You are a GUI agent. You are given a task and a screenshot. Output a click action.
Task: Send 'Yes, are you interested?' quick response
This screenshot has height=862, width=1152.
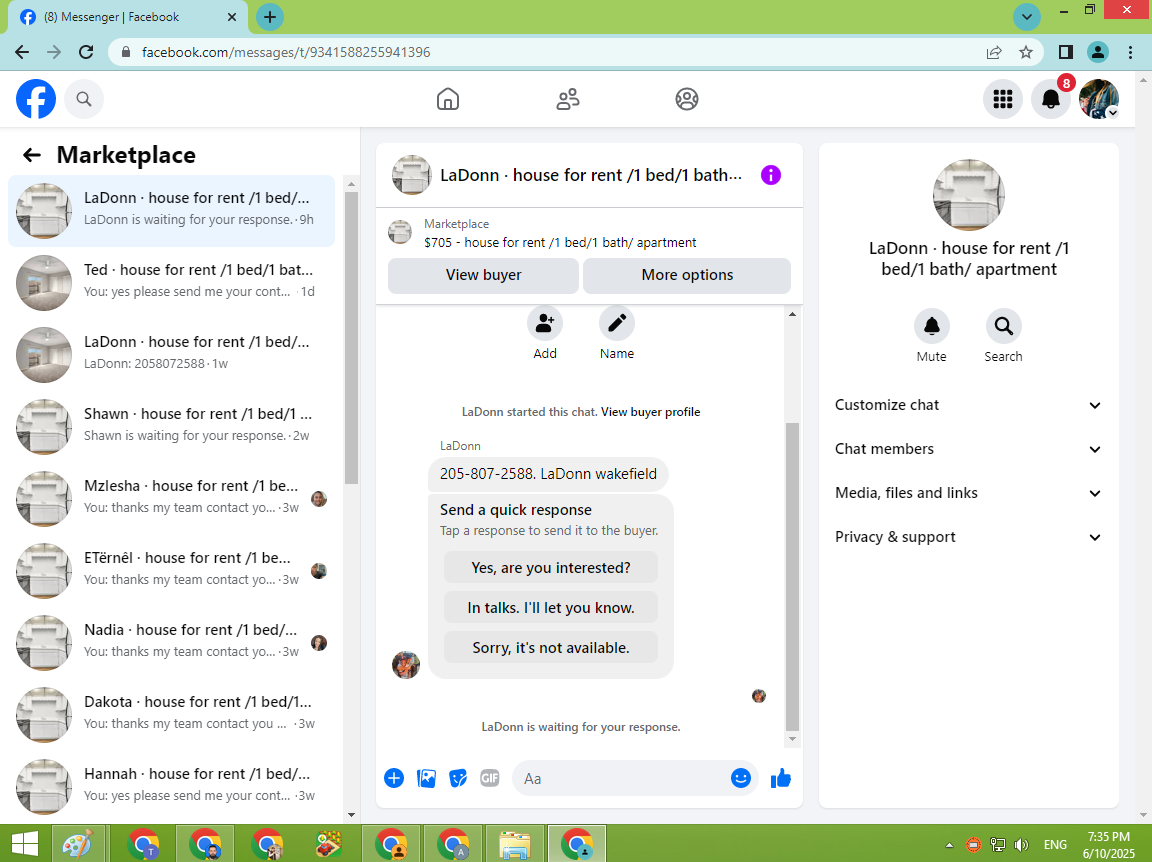click(550, 568)
